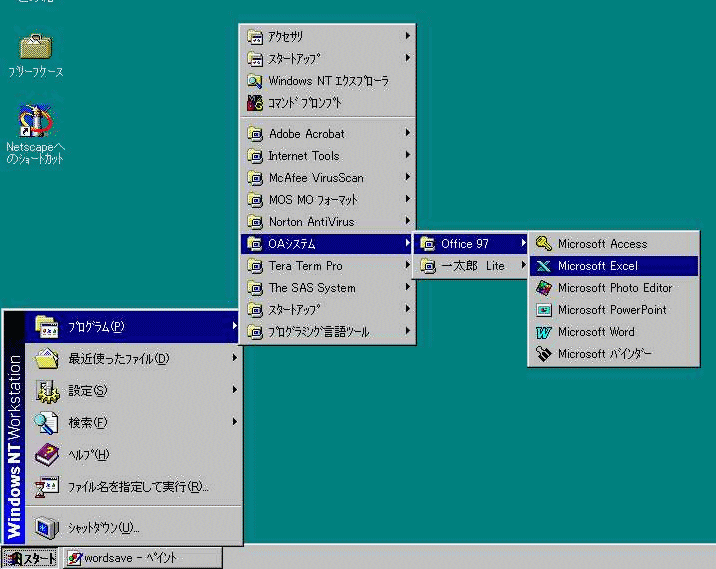
Task: Select the プログラミング言語ツール label
Action: [x=318, y=332]
